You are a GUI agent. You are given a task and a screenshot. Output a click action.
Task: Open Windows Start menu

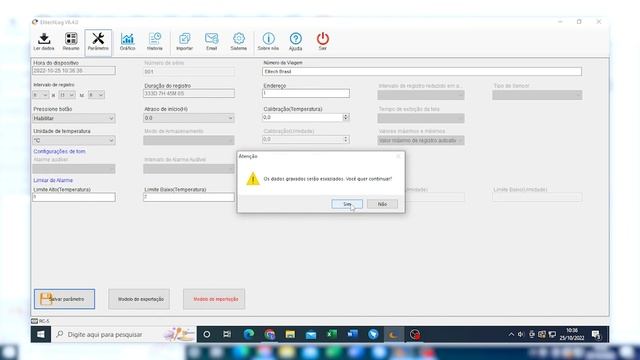click(x=41, y=334)
